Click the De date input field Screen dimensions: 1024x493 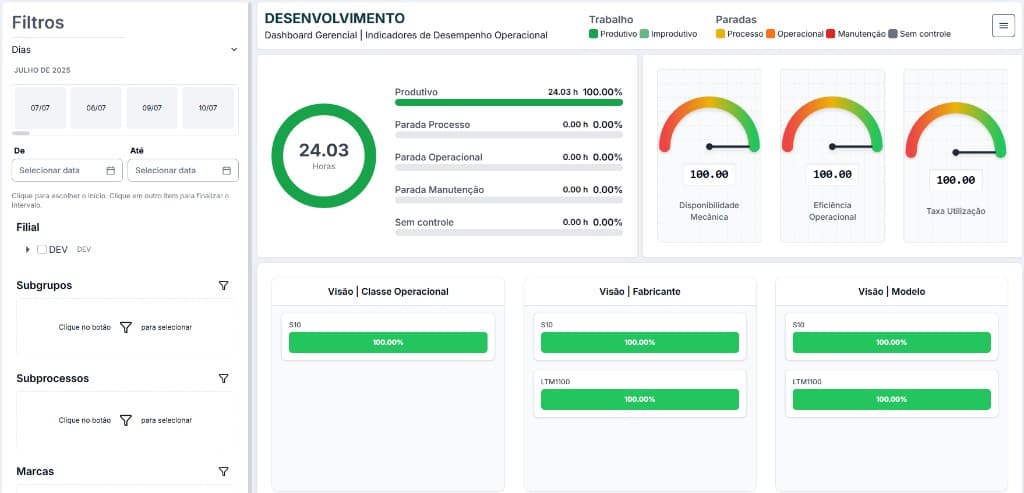point(67,170)
